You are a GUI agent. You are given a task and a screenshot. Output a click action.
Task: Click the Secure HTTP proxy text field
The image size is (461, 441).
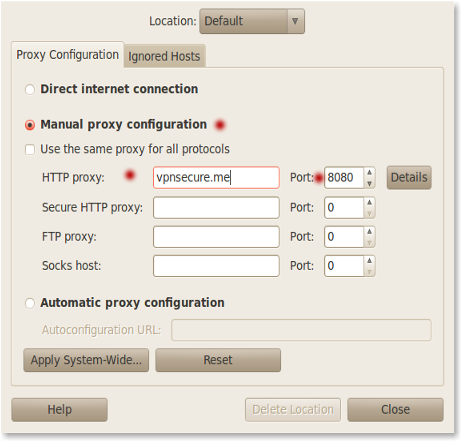coord(216,207)
